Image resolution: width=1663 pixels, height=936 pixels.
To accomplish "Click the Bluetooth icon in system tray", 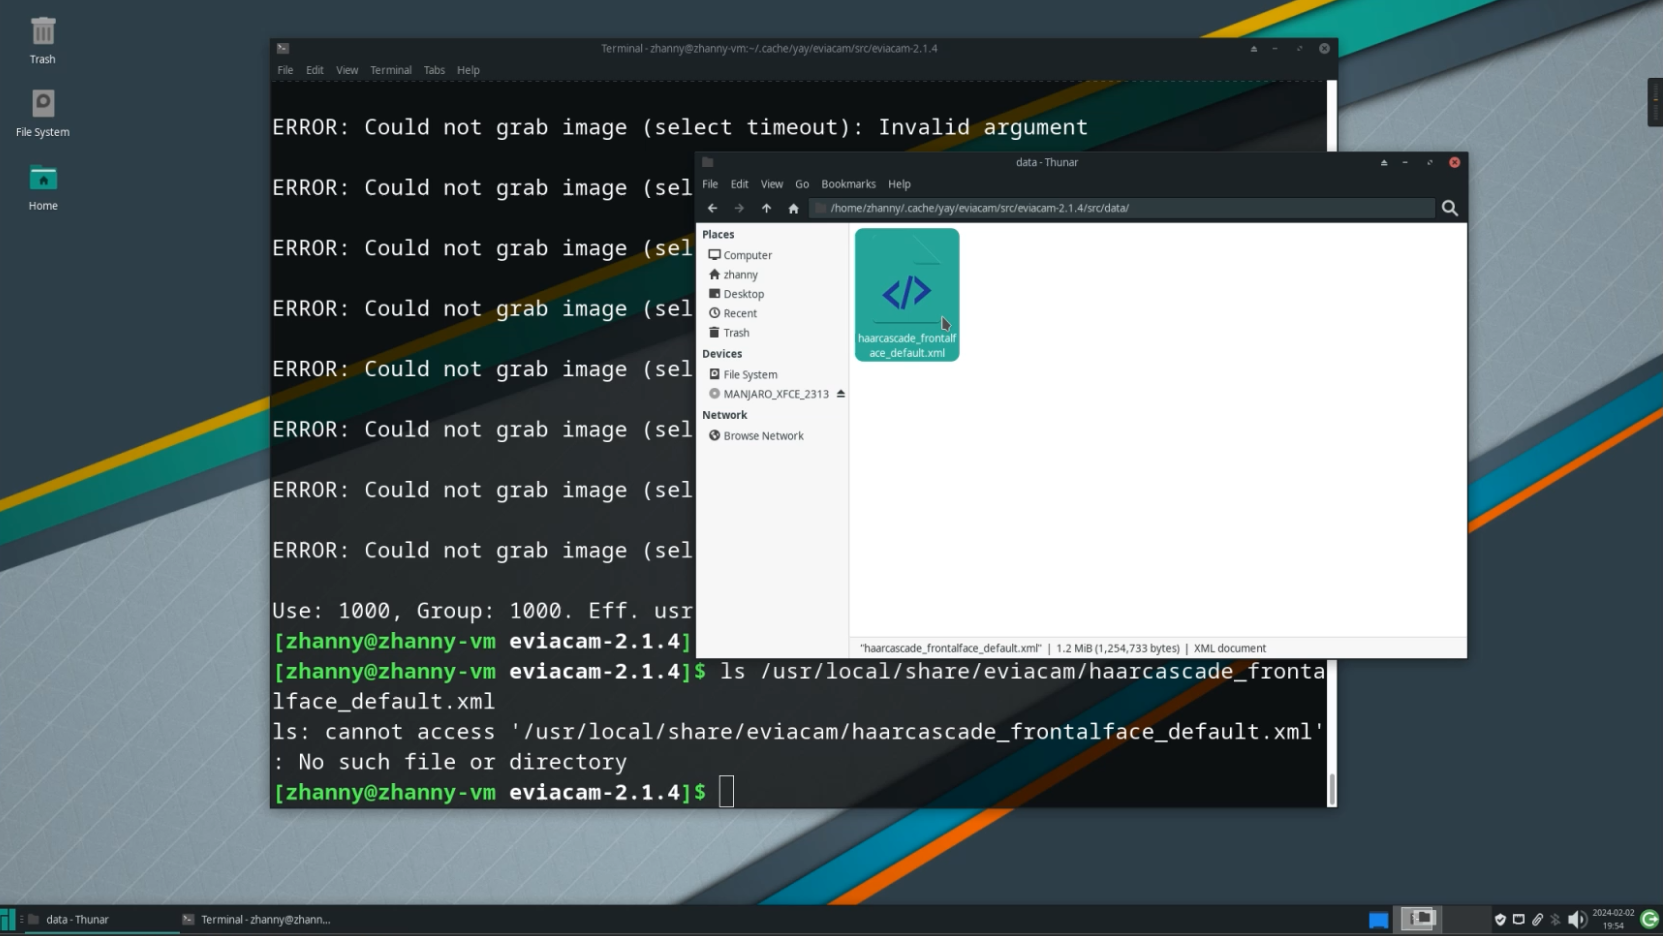I will 1555,919.
